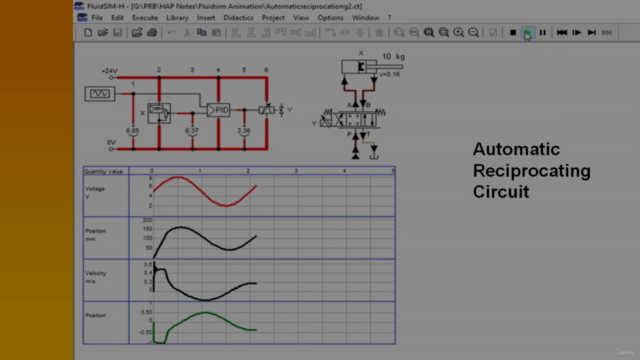
Task: Save the current circuit
Action: [x=118, y=33]
